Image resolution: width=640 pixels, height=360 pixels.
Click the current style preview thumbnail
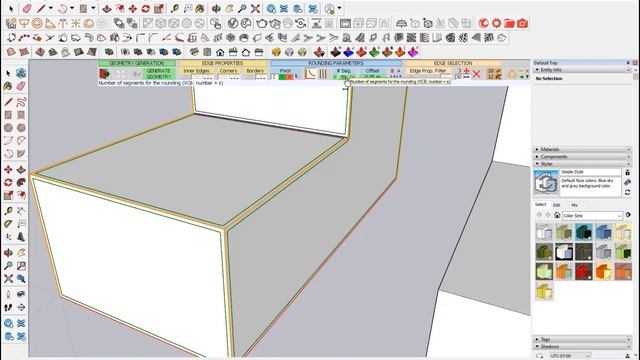tap(546, 182)
